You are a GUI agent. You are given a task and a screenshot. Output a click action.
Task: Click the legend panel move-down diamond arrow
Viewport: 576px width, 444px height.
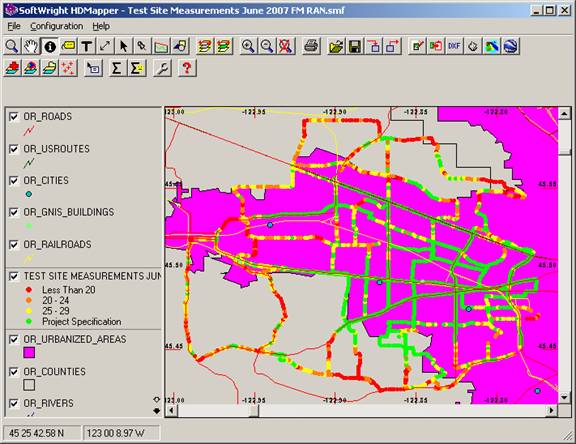click(x=157, y=411)
